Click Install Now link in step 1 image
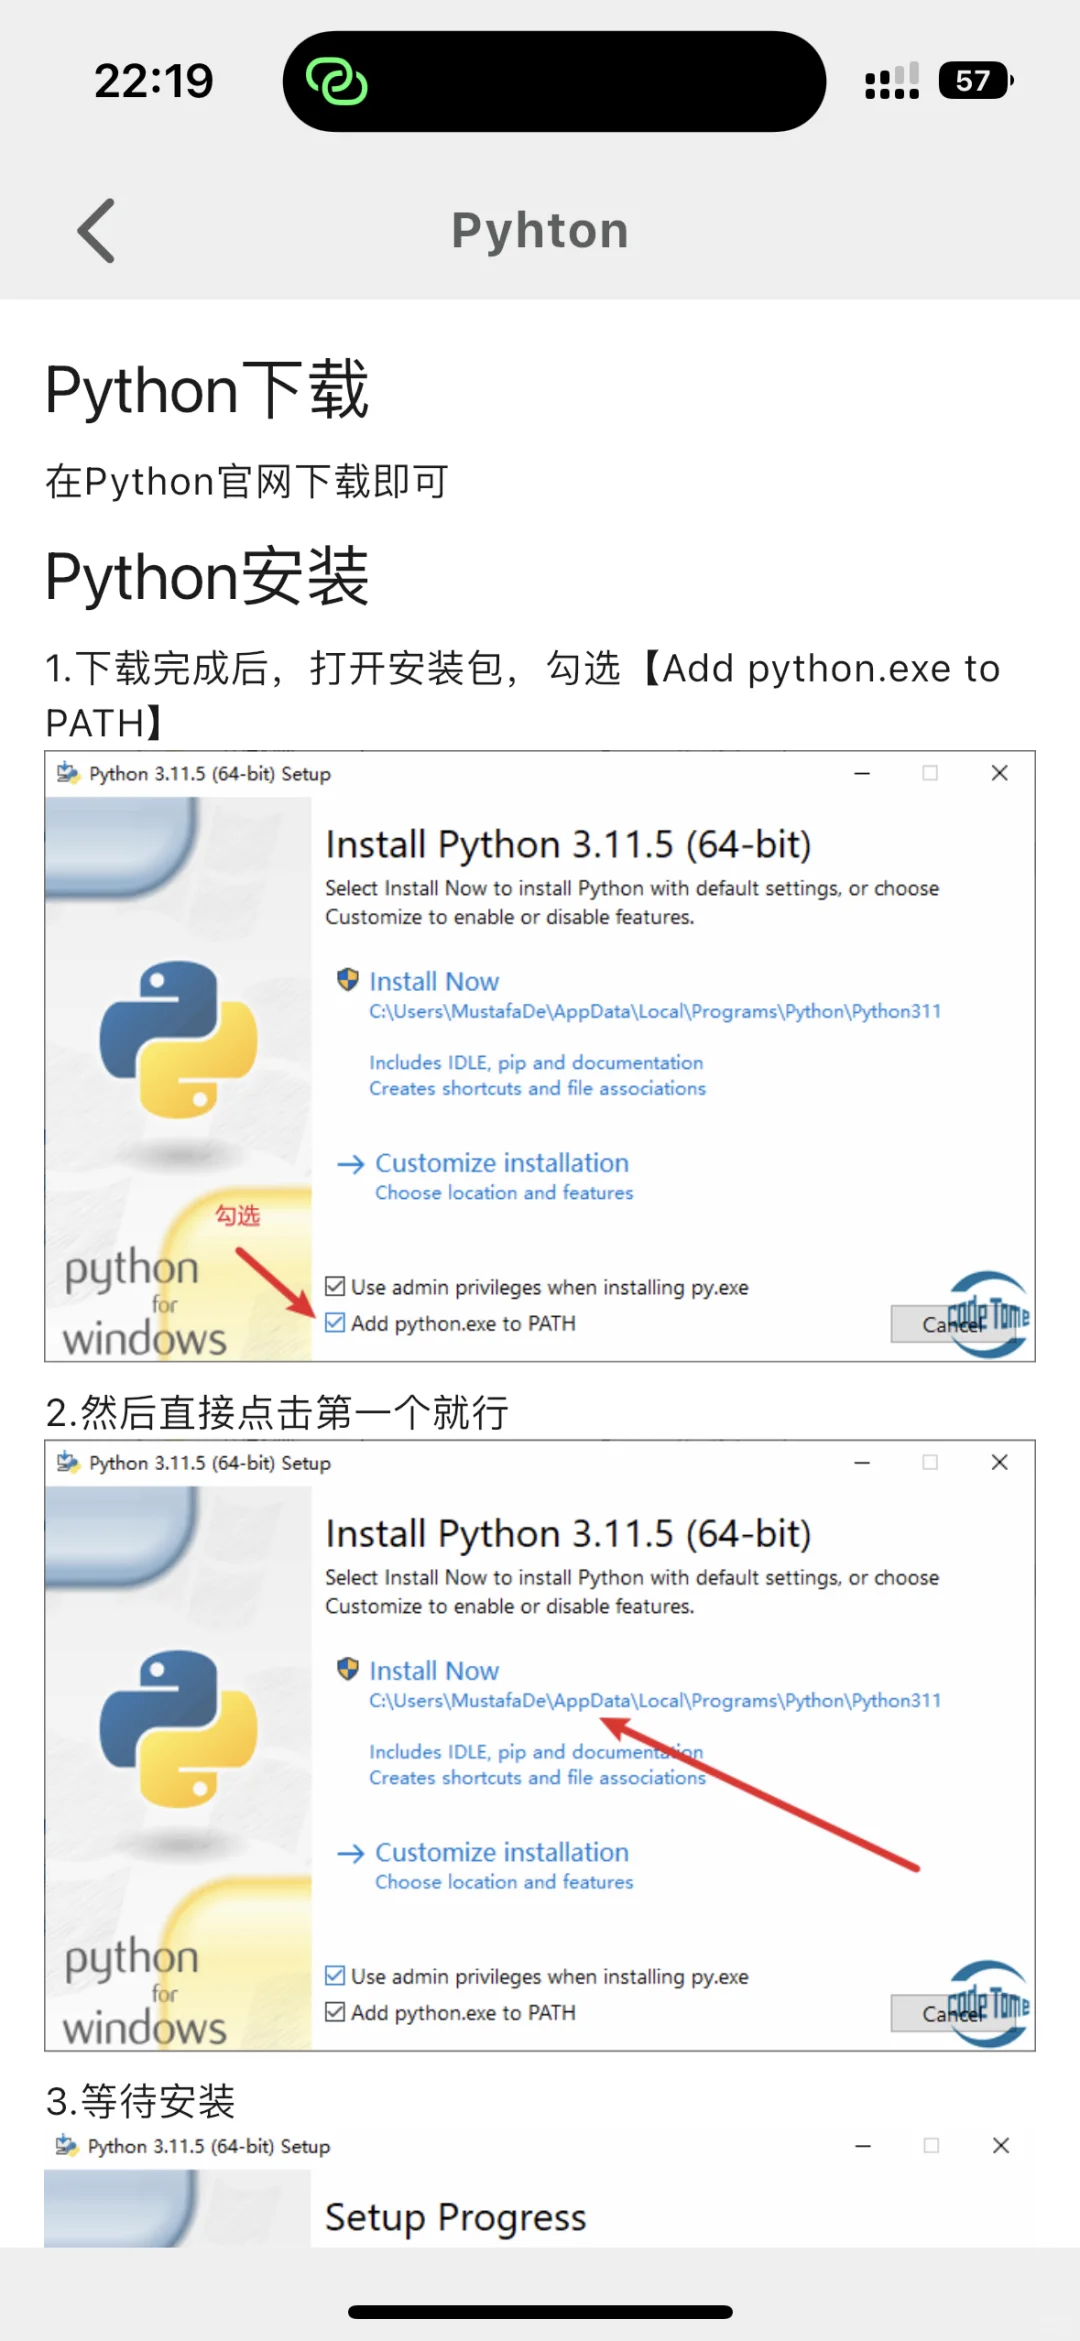The height and width of the screenshot is (2341, 1080). tap(434, 981)
